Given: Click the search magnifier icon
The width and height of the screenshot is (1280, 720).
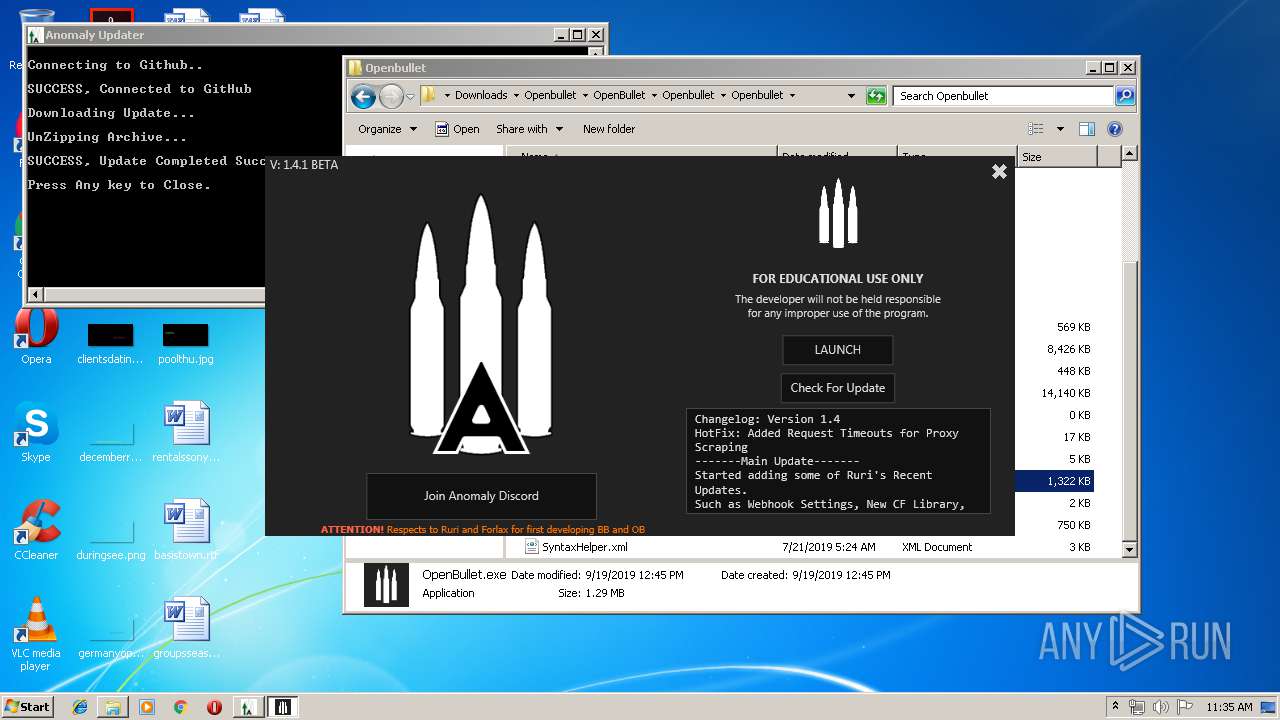Looking at the screenshot, I should coord(1125,96).
